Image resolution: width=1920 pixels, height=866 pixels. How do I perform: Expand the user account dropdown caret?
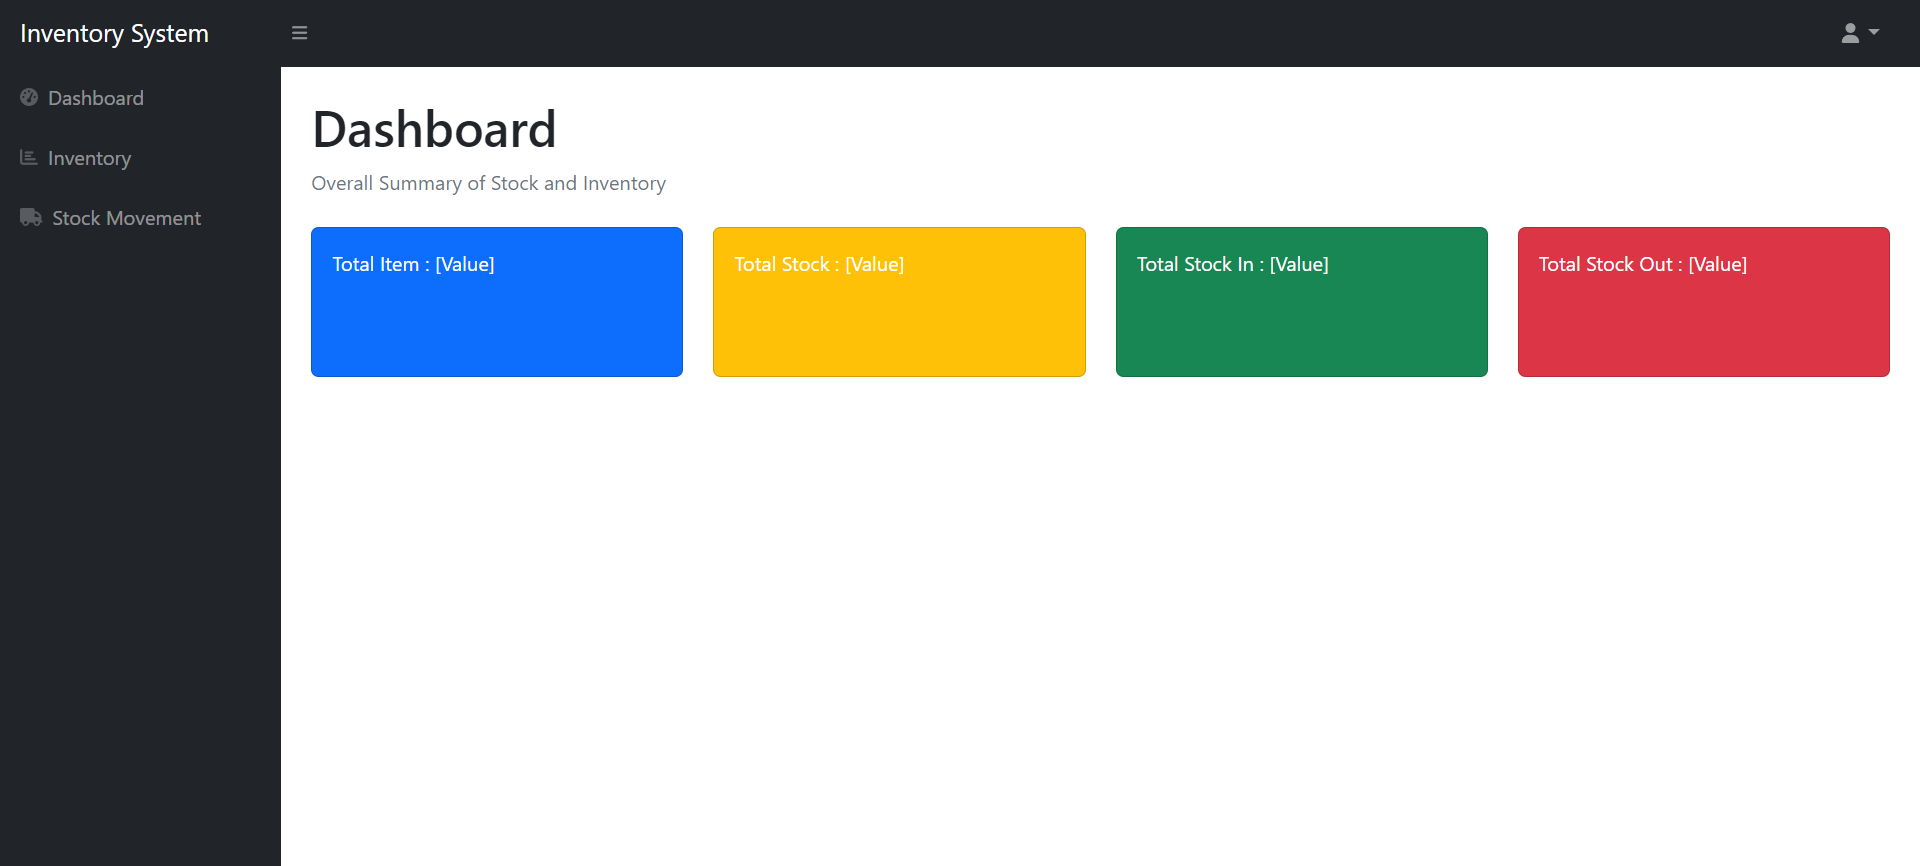(x=1874, y=33)
